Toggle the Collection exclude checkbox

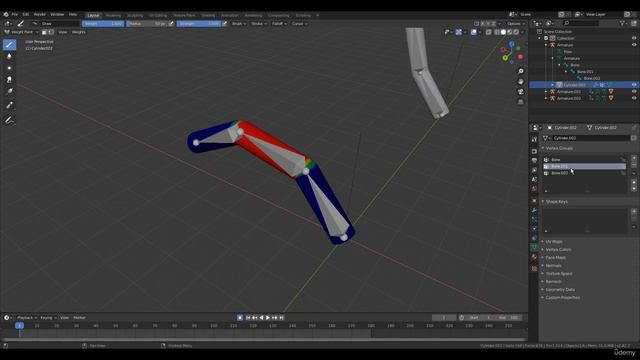[x=546, y=38]
